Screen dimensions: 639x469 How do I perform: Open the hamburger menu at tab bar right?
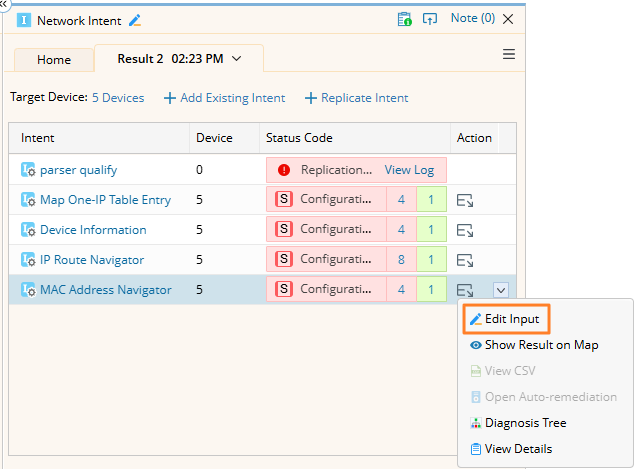(509, 55)
